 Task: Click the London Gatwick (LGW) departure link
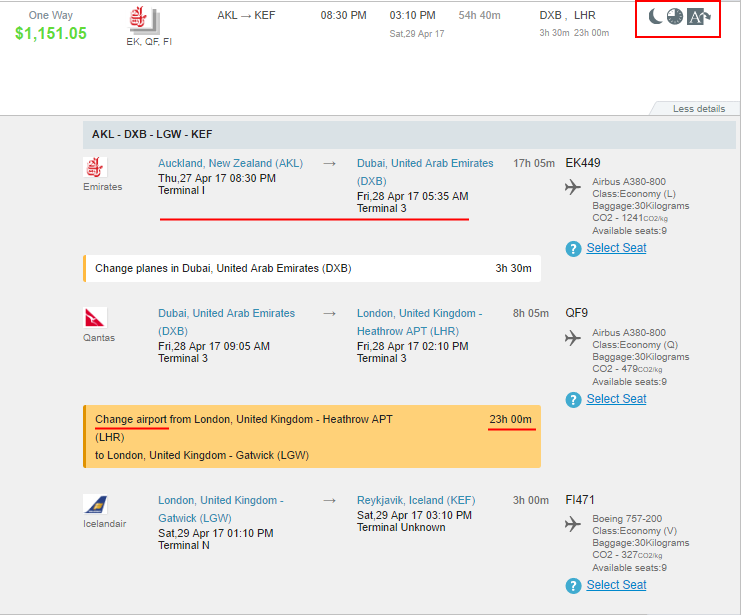coord(220,509)
